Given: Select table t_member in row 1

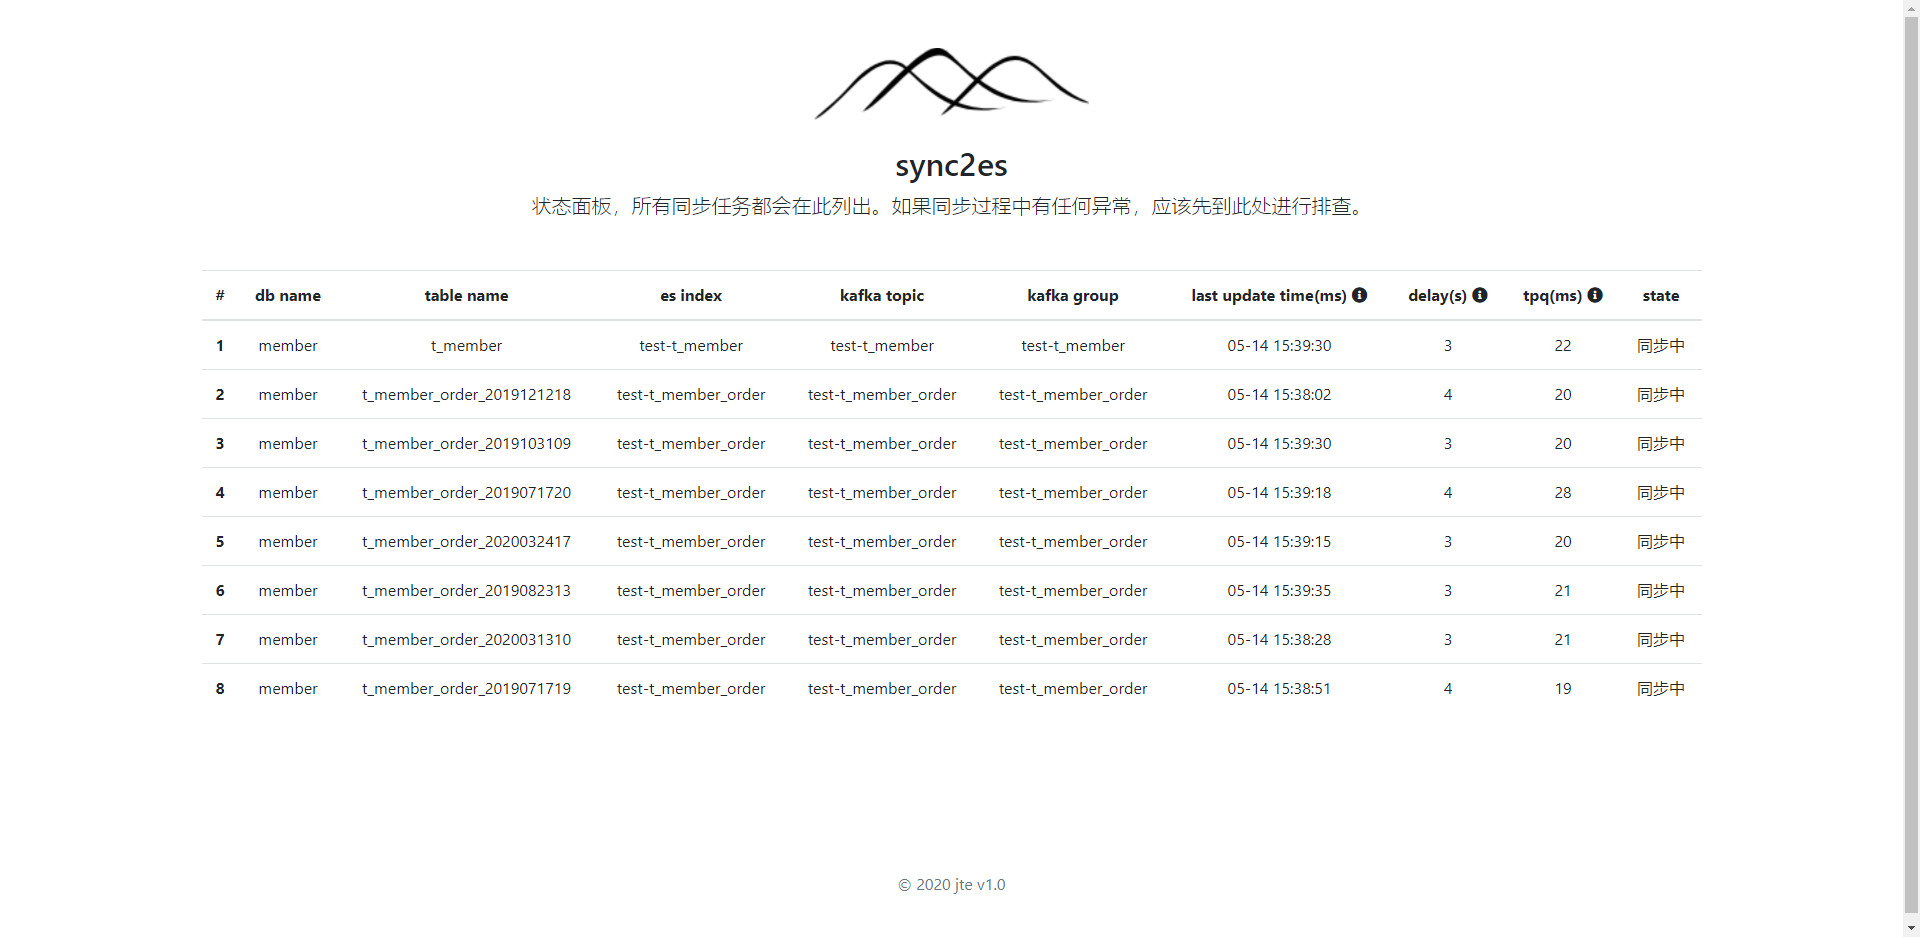Looking at the screenshot, I should coord(466,346).
